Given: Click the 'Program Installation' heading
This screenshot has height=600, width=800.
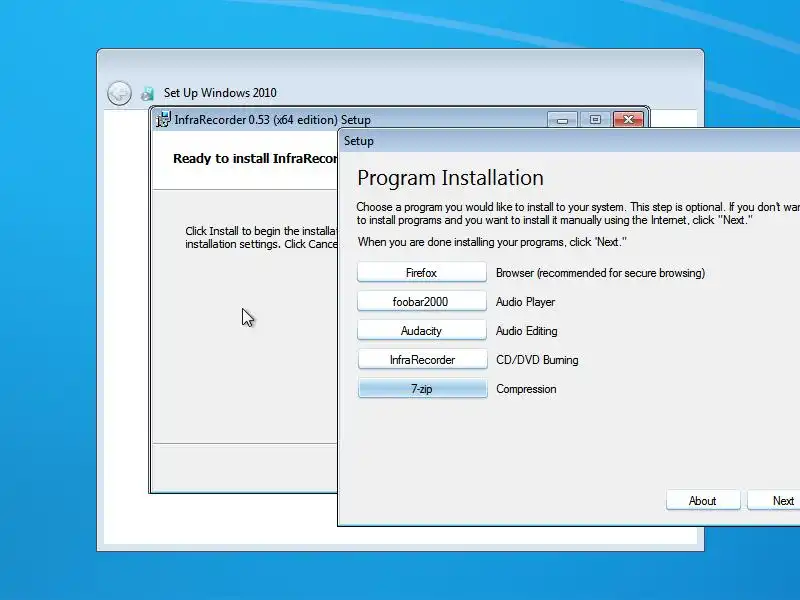Looking at the screenshot, I should [x=450, y=178].
